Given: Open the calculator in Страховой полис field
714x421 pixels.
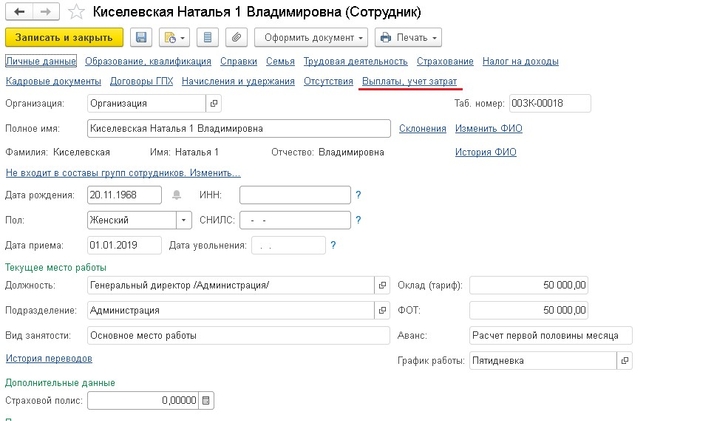Looking at the screenshot, I should (x=207, y=401).
